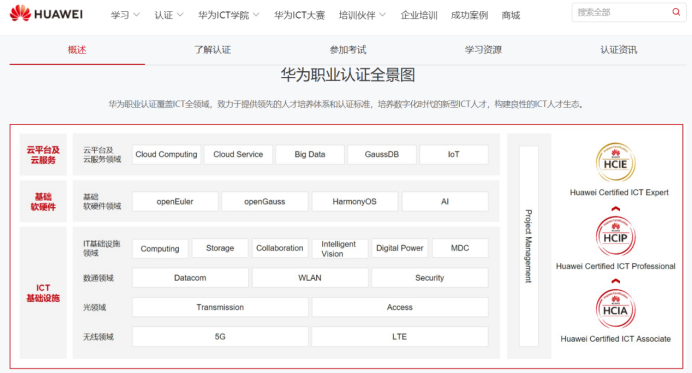Switch to the 概述 tab
This screenshot has width=692, height=373.
pos(77,50)
